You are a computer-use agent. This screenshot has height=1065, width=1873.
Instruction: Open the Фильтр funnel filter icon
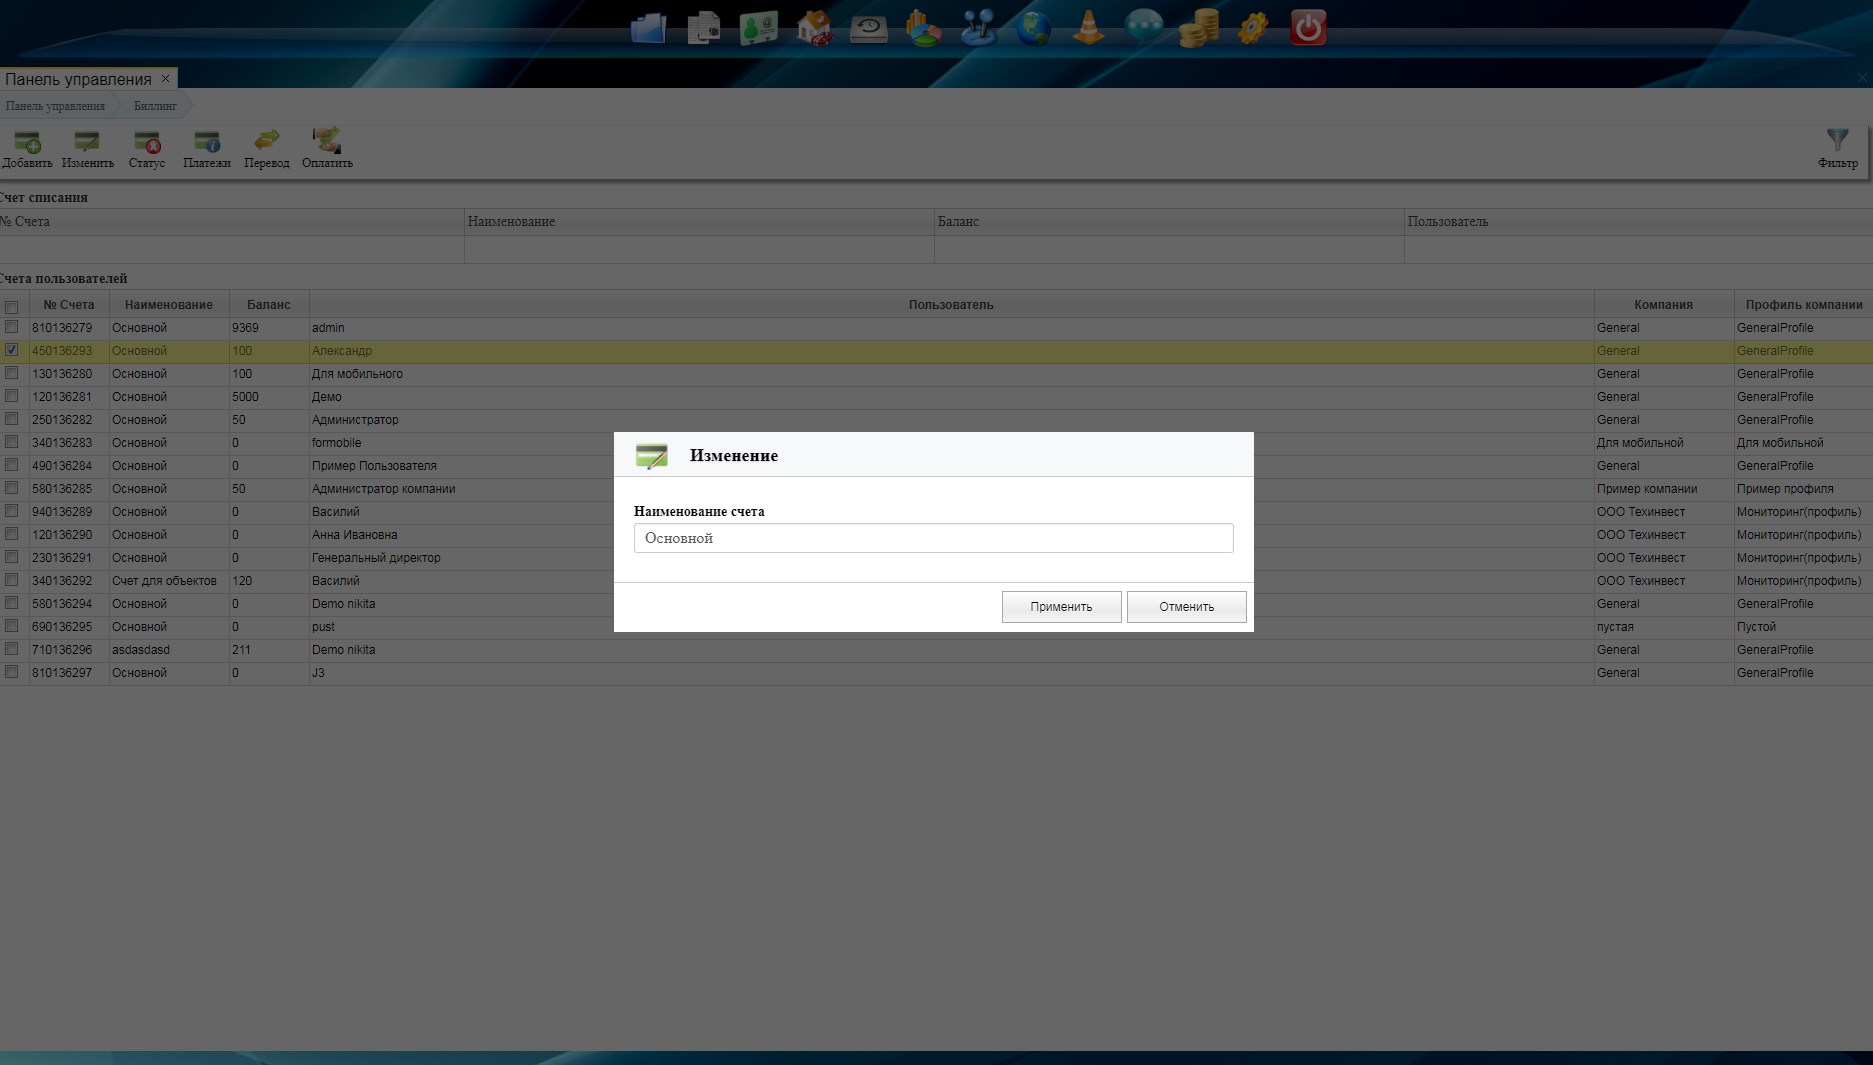click(x=1838, y=140)
